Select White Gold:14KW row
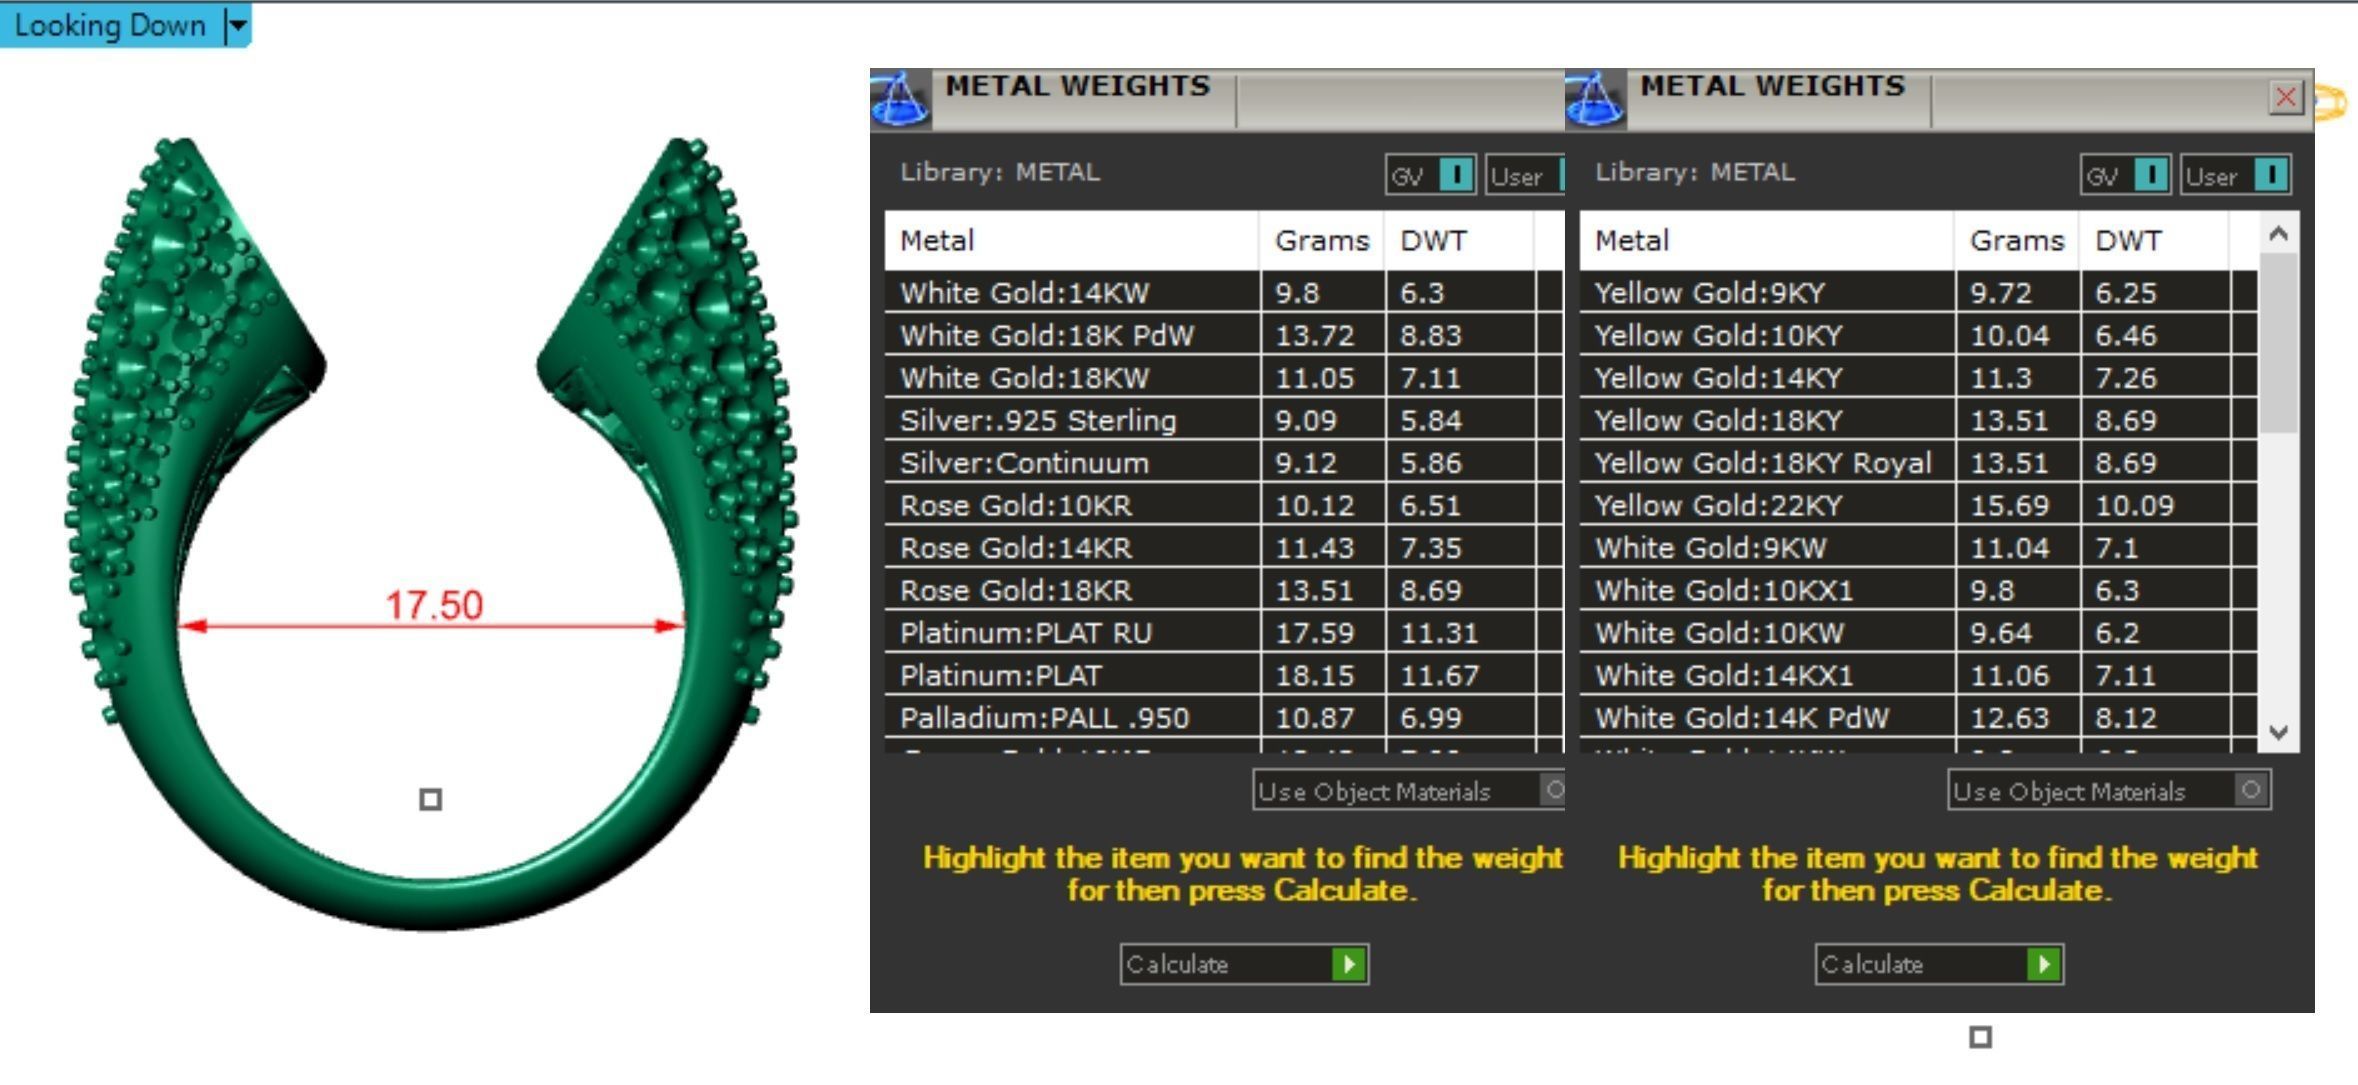The height and width of the screenshot is (1085, 2358). coord(1224,293)
